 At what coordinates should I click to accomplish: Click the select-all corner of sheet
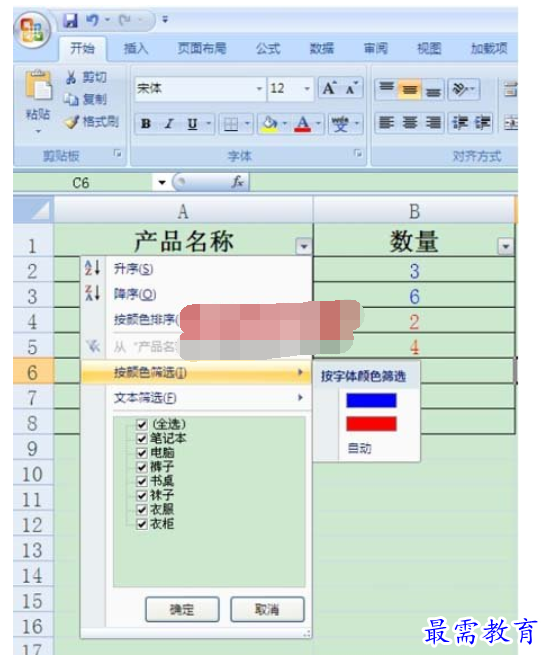click(33, 210)
